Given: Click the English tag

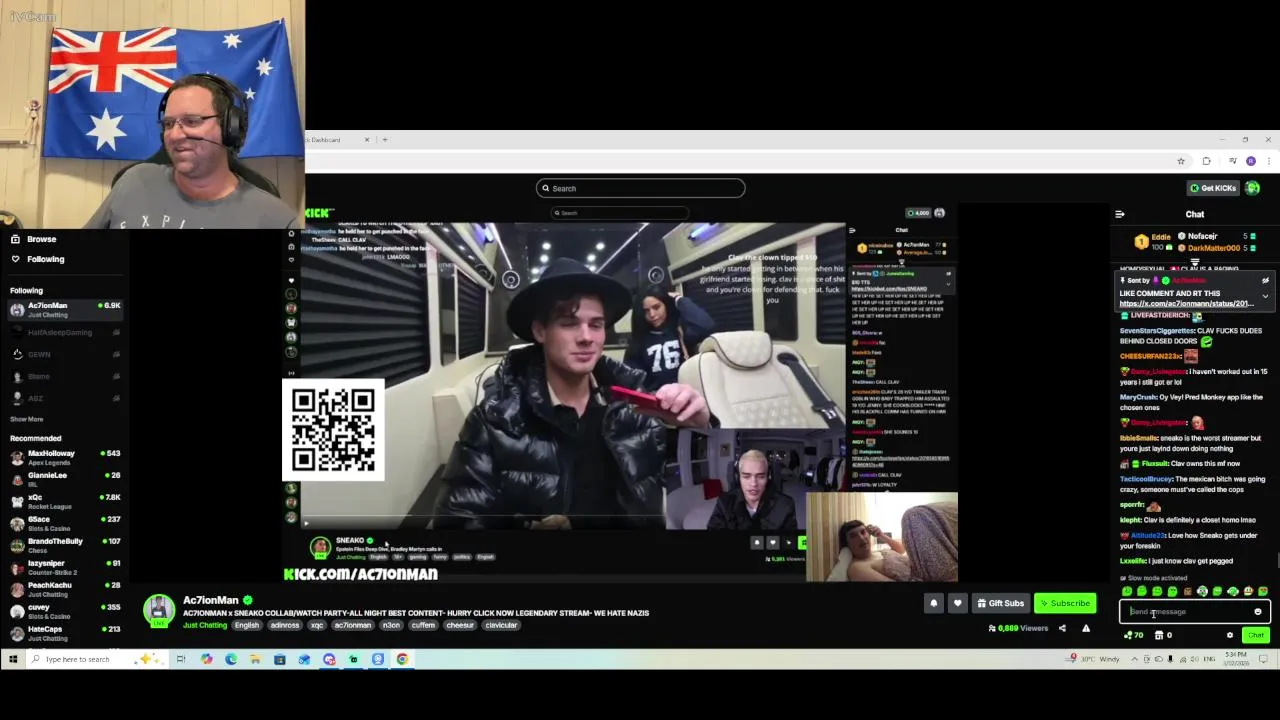Looking at the screenshot, I should (247, 625).
